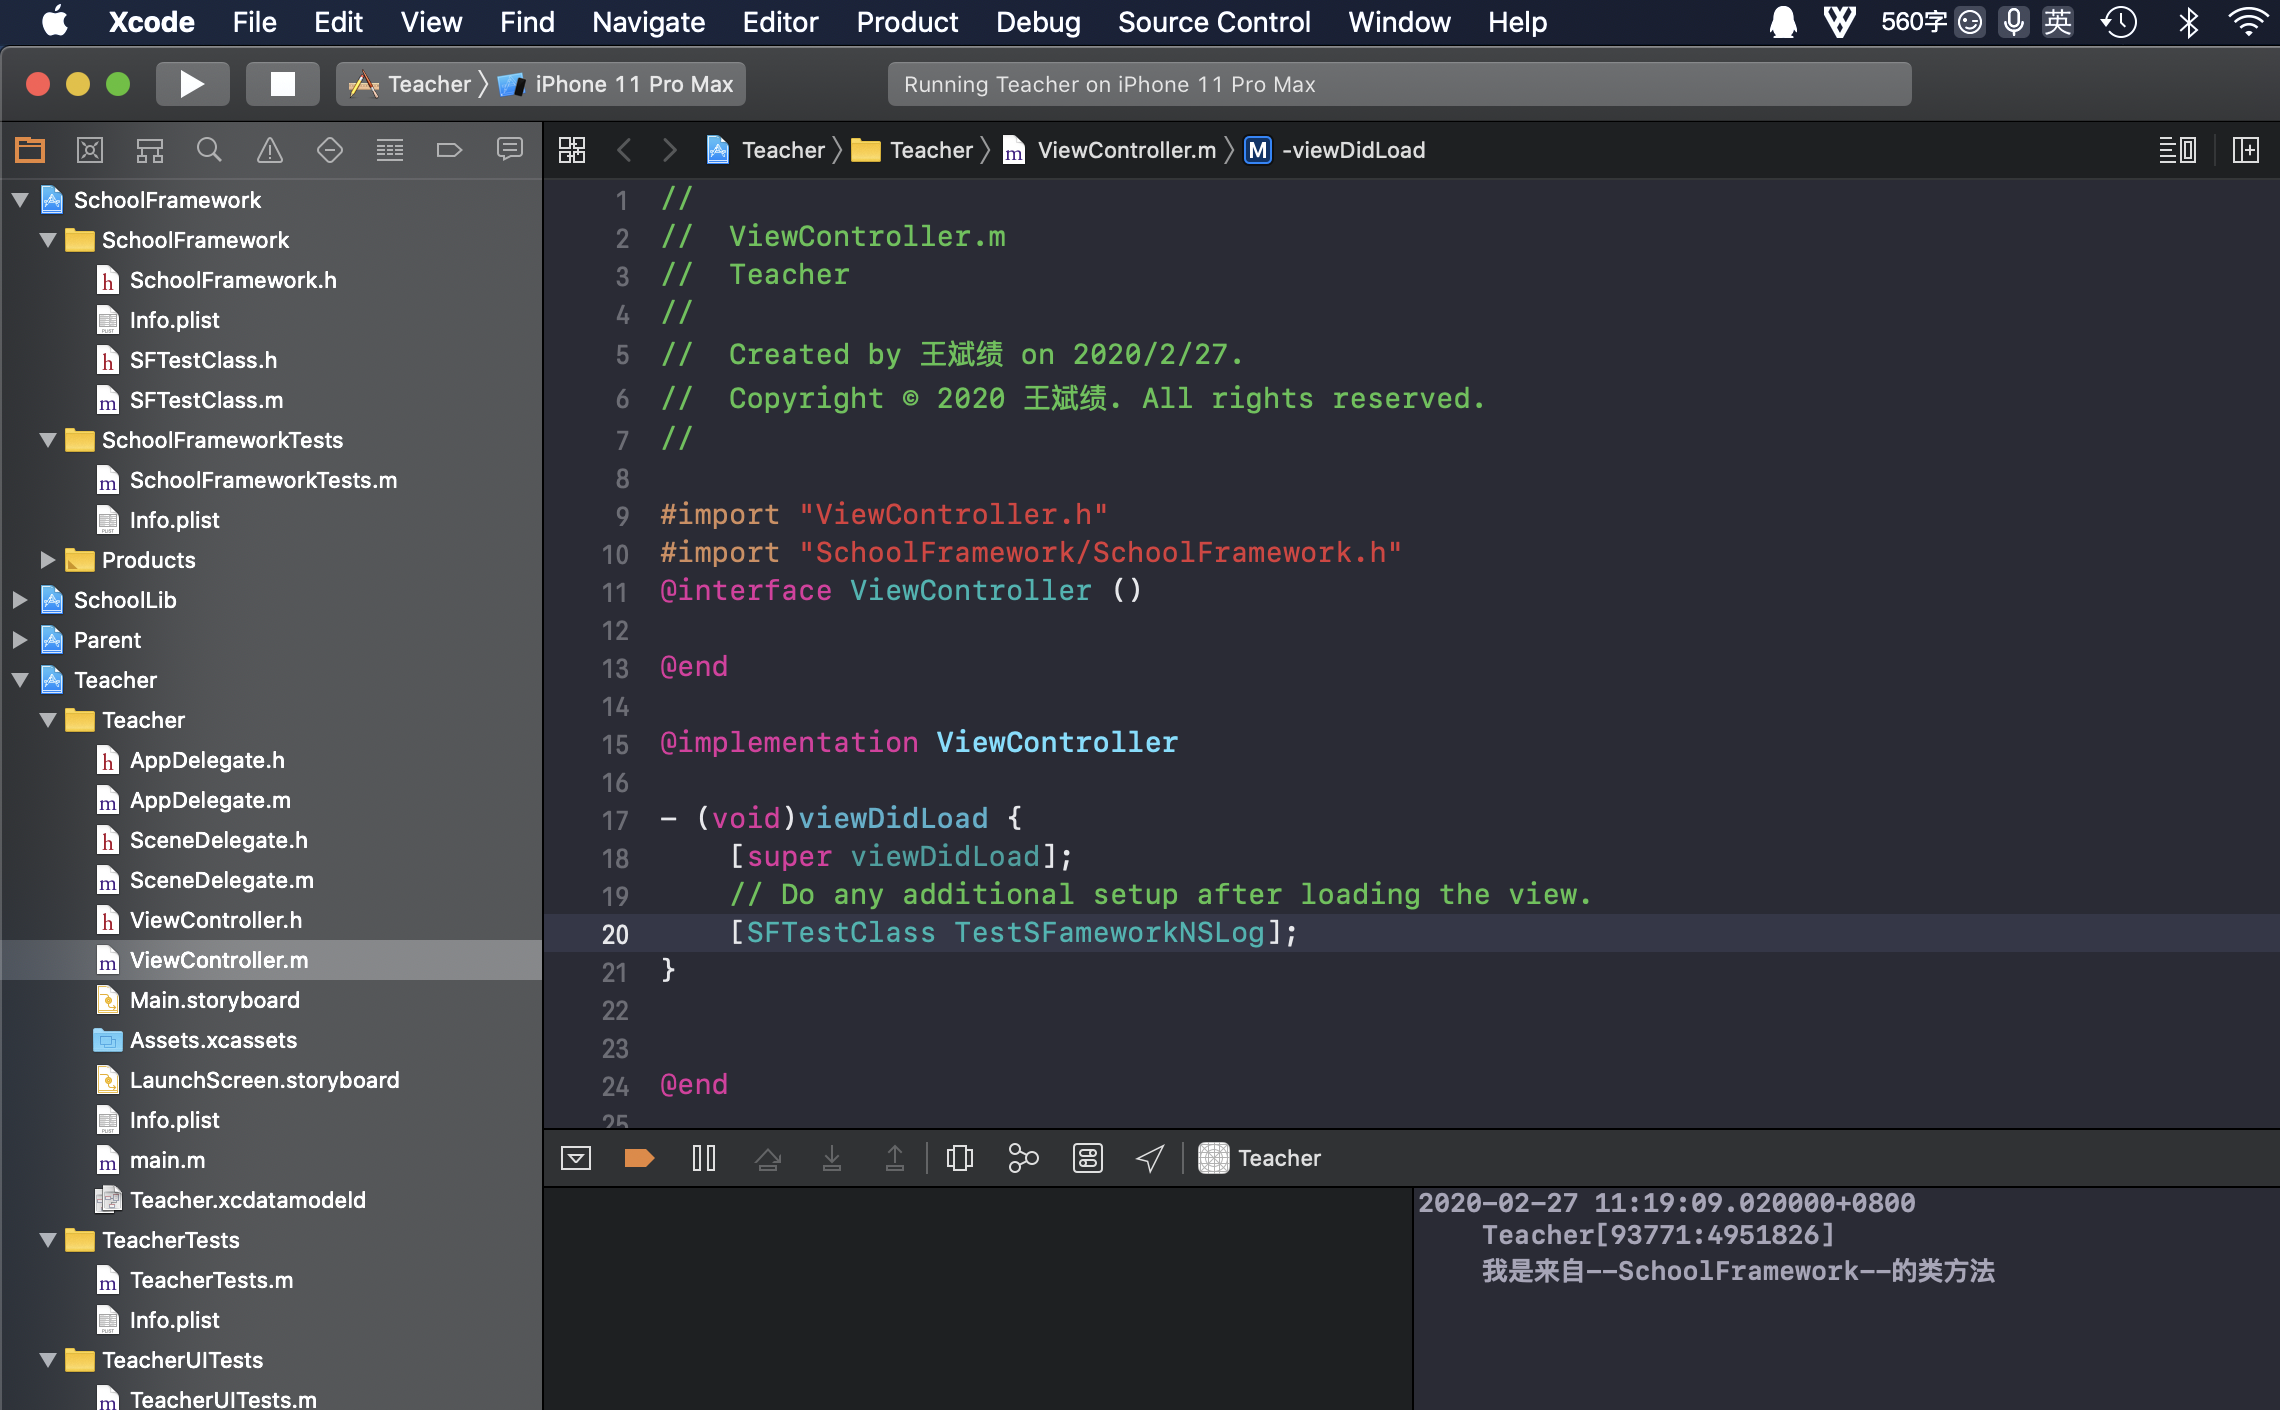Click the issue navigator filter icon
The height and width of the screenshot is (1410, 2280).
click(x=267, y=150)
